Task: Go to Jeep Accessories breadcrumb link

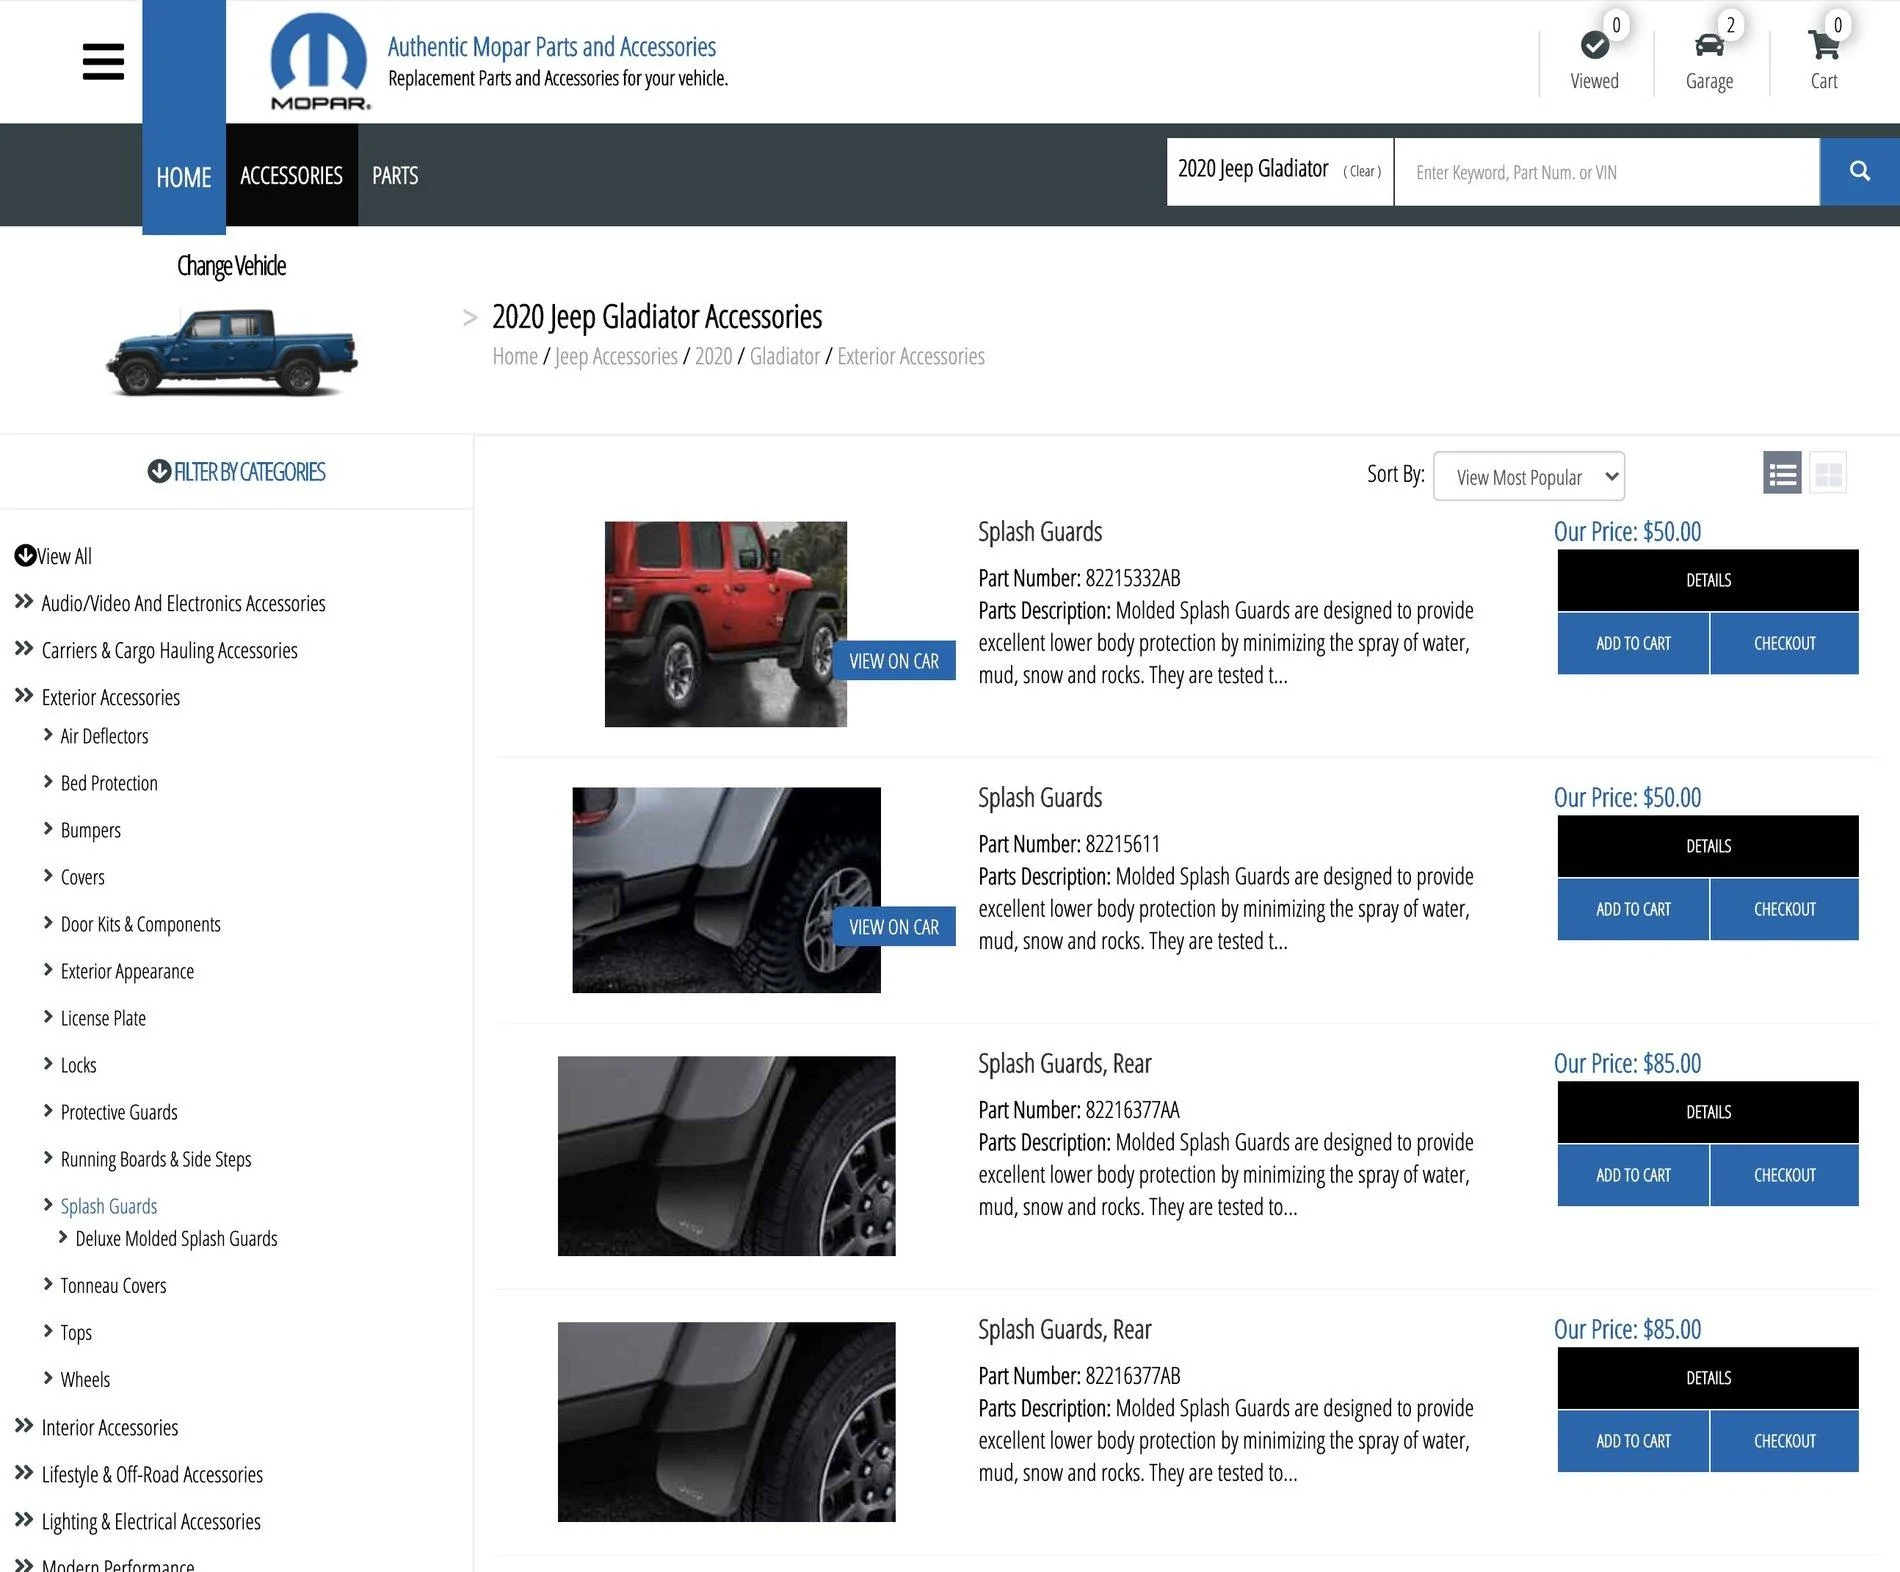Action: tap(616, 356)
